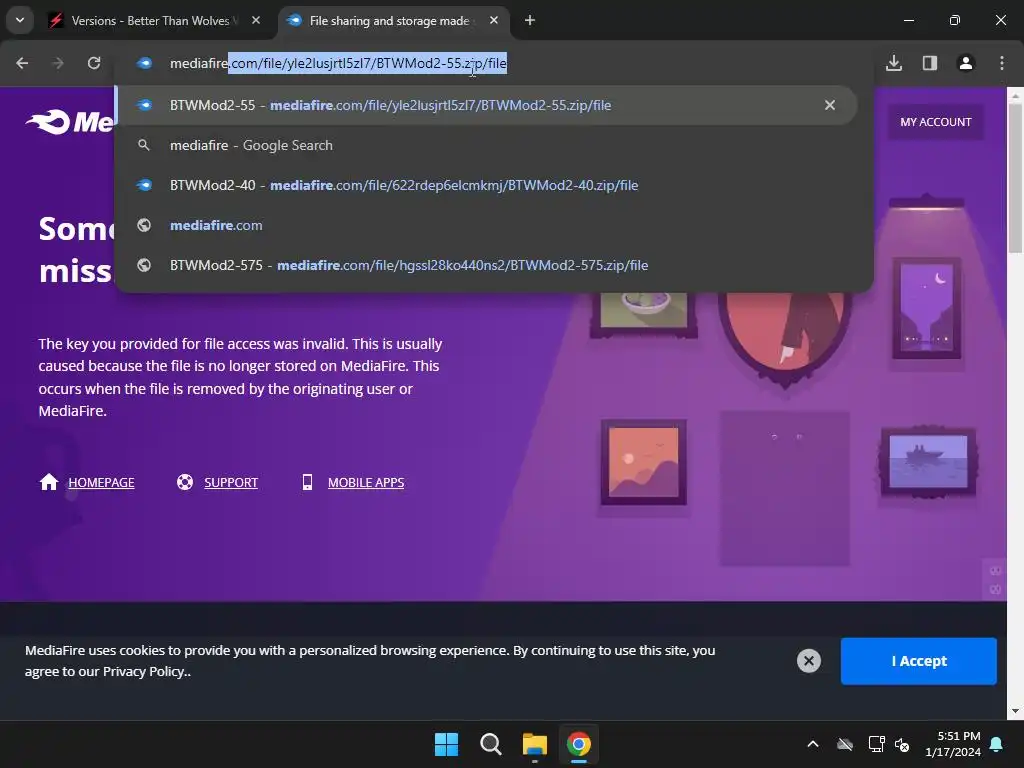Close the Versions - Better Than Wolves tab
The width and height of the screenshot is (1024, 768).
(x=256, y=20)
